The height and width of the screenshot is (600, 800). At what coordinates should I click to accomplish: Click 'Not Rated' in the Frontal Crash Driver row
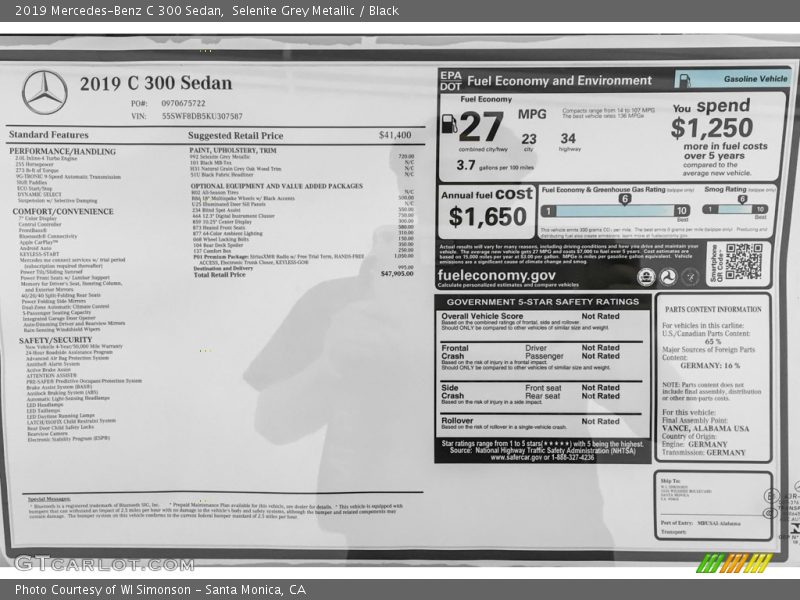601,348
